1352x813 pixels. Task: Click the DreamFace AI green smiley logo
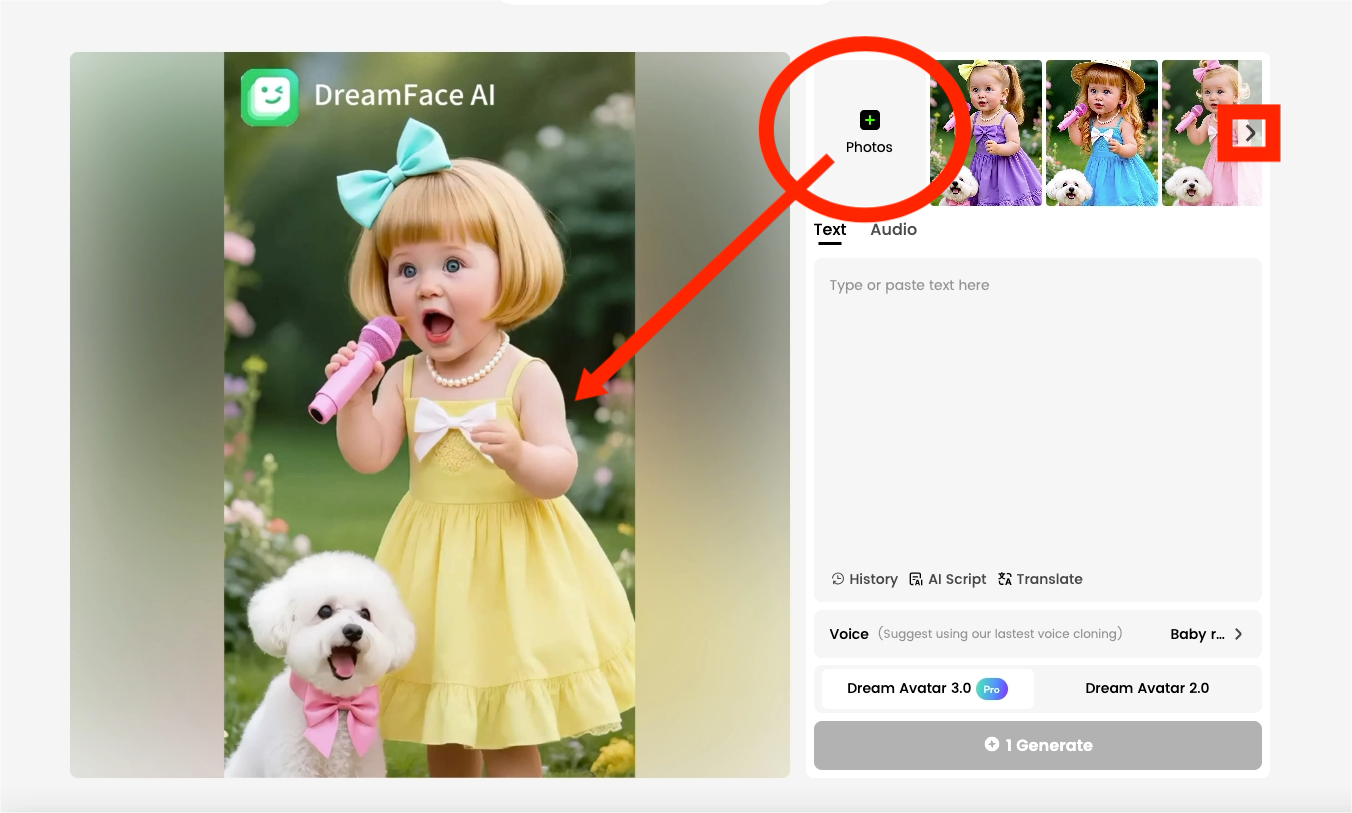[x=269, y=97]
